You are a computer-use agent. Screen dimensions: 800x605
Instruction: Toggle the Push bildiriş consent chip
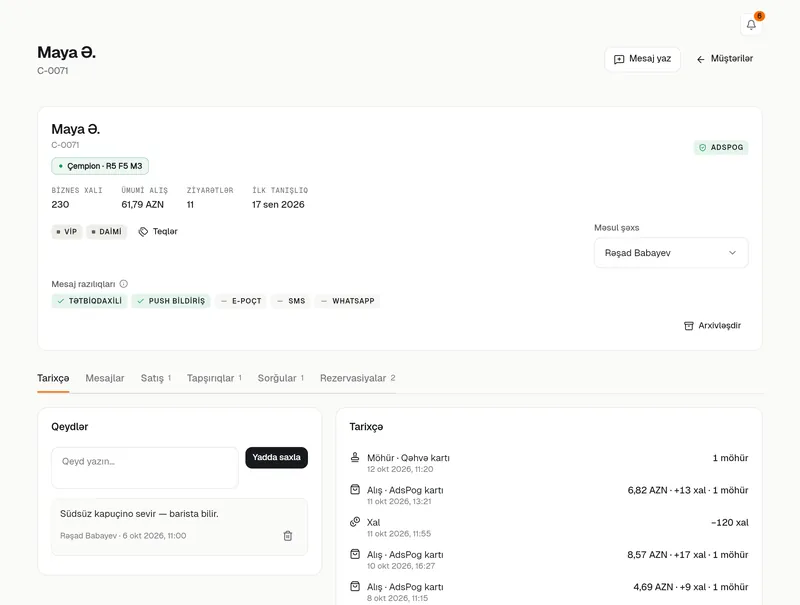point(171,301)
